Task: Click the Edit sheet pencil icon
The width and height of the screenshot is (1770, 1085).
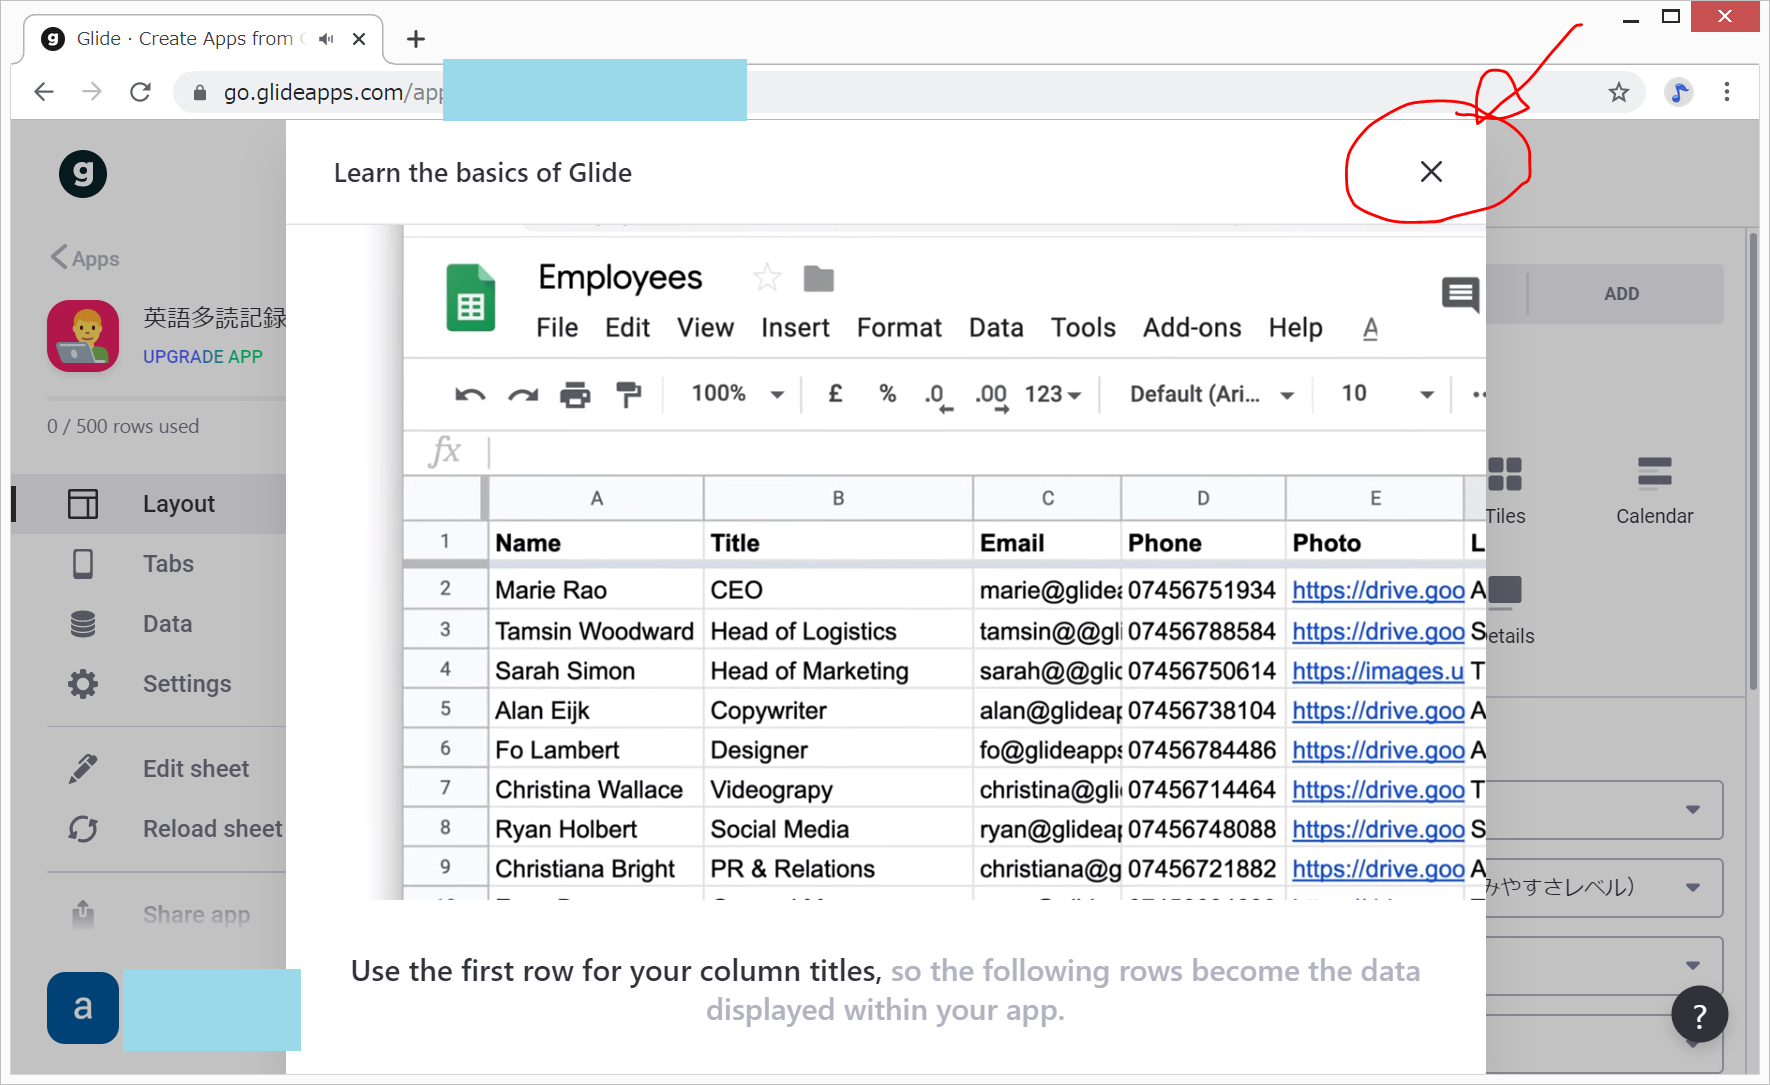Action: tap(83, 769)
